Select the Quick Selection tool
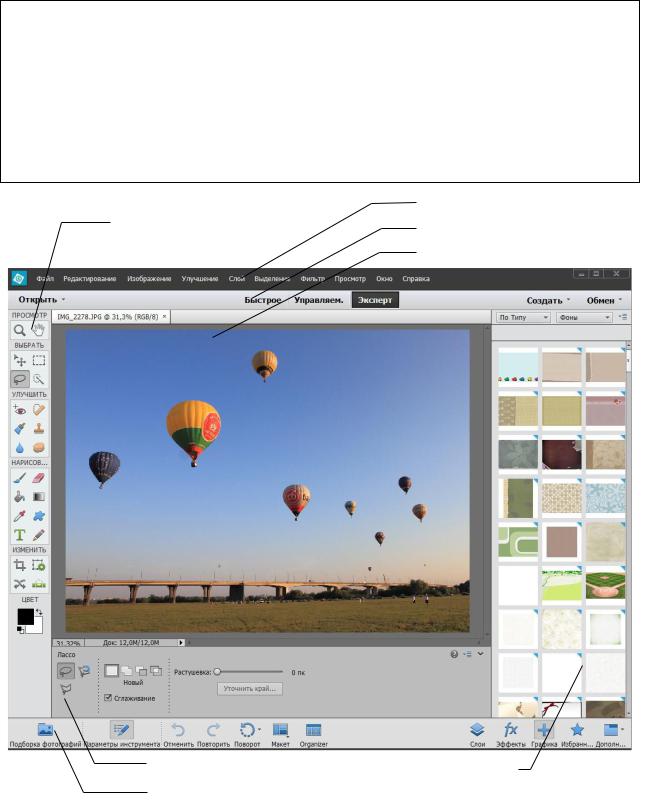 tap(39, 379)
